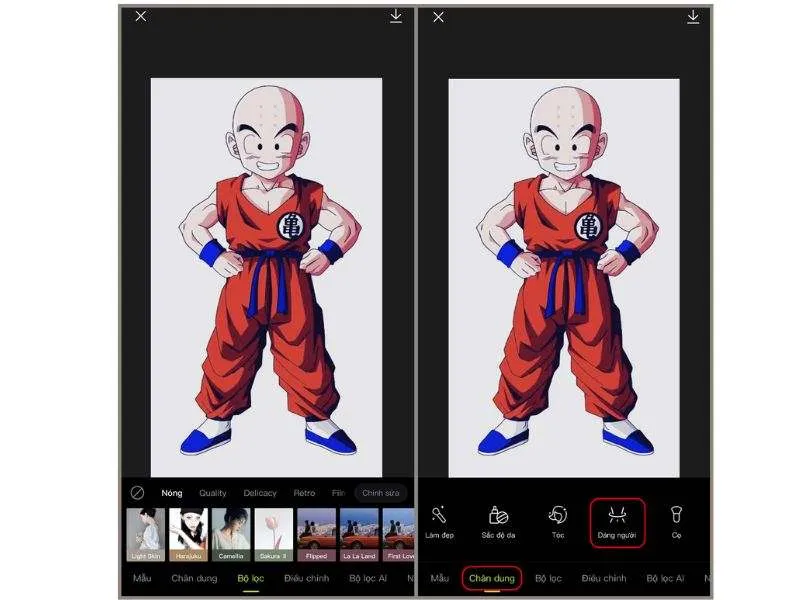The height and width of the screenshot is (600, 800).
Task: Apply the Light Skin filter thumbnail
Action: coord(146,534)
